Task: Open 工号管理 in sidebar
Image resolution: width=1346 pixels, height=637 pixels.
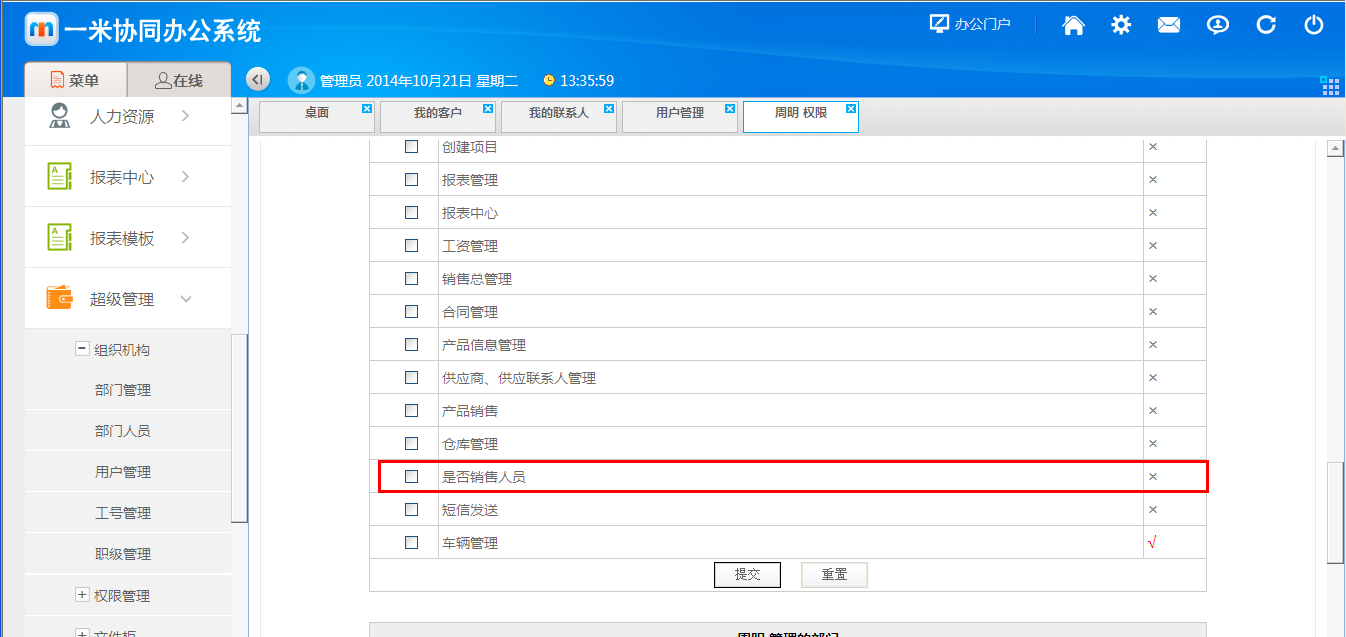Action: point(123,513)
